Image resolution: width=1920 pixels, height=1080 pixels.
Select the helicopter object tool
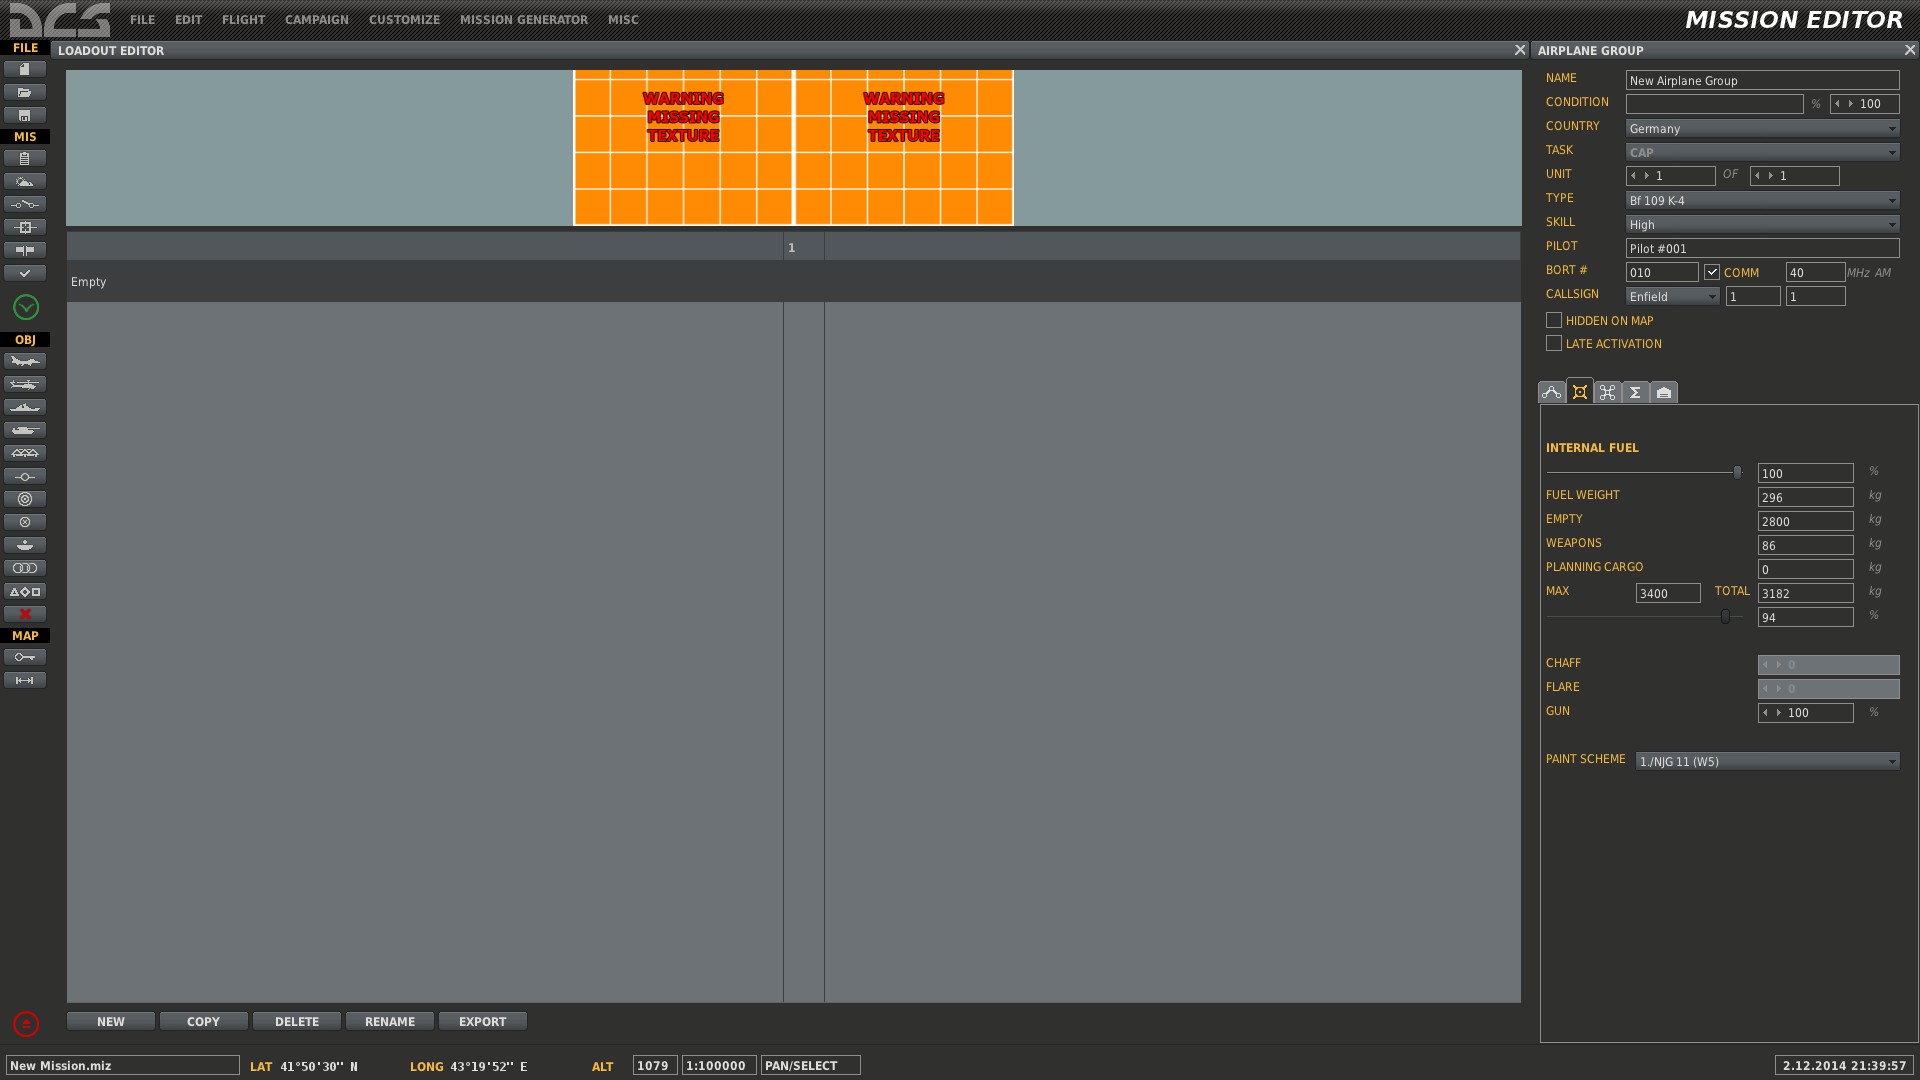[x=25, y=384]
